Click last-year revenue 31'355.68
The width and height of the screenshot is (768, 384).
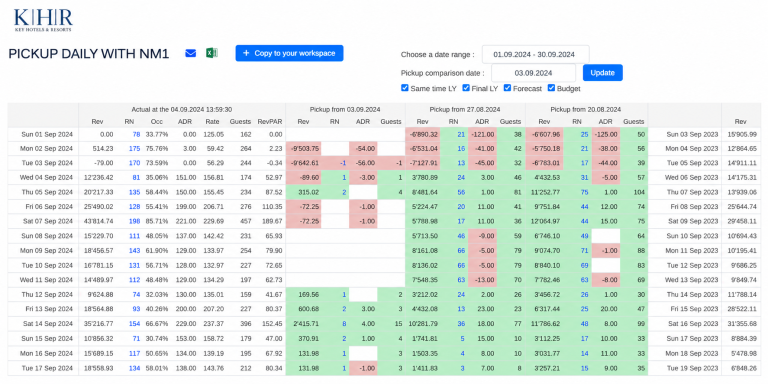pyautogui.click(x=743, y=324)
